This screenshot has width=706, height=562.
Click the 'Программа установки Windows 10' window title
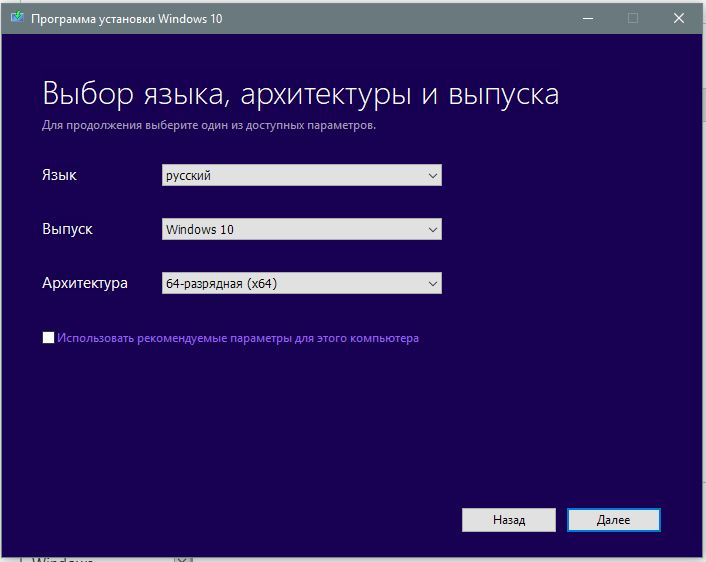[x=127, y=19]
